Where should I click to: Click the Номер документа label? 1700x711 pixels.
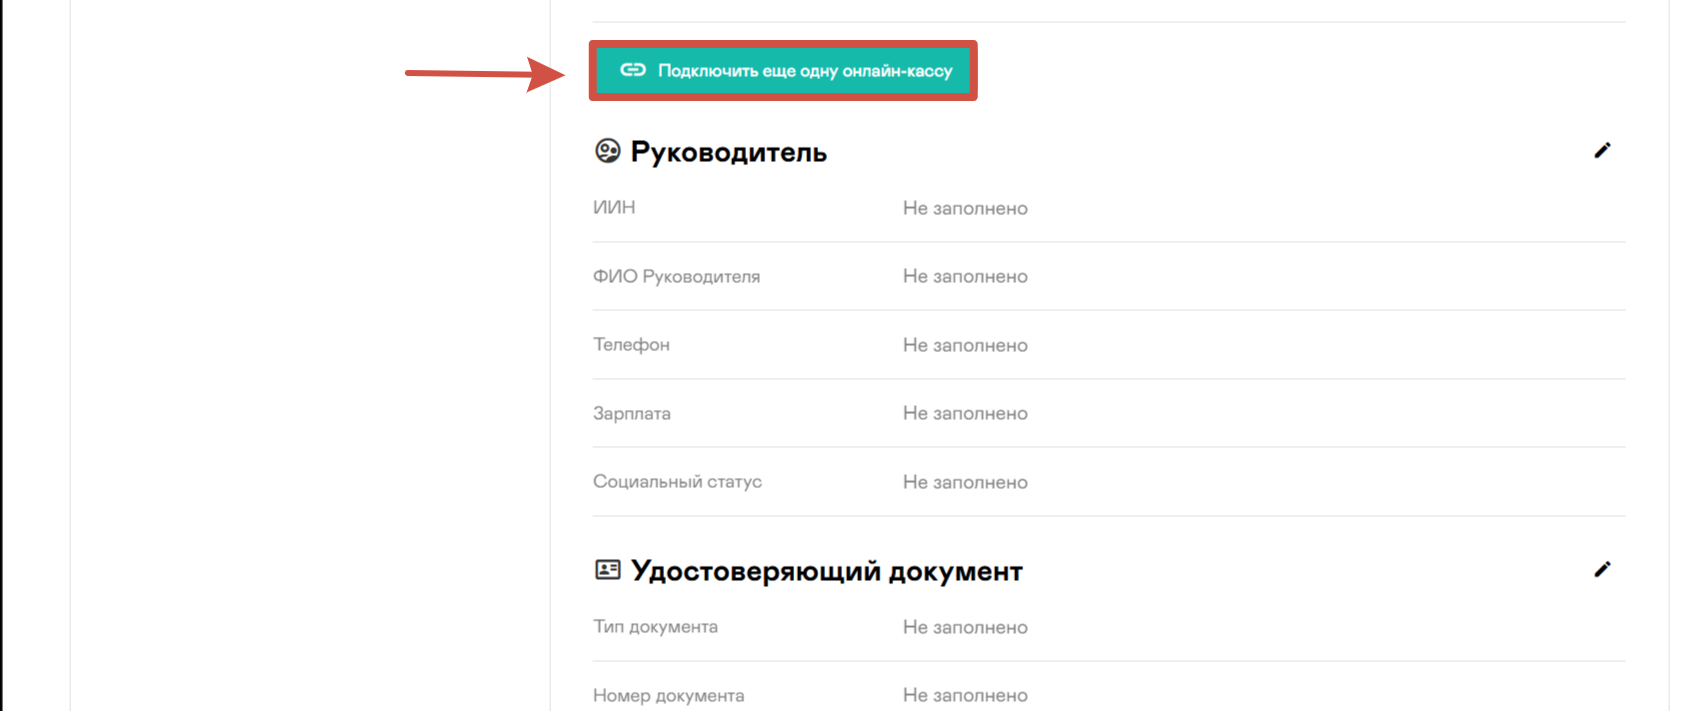point(668,695)
